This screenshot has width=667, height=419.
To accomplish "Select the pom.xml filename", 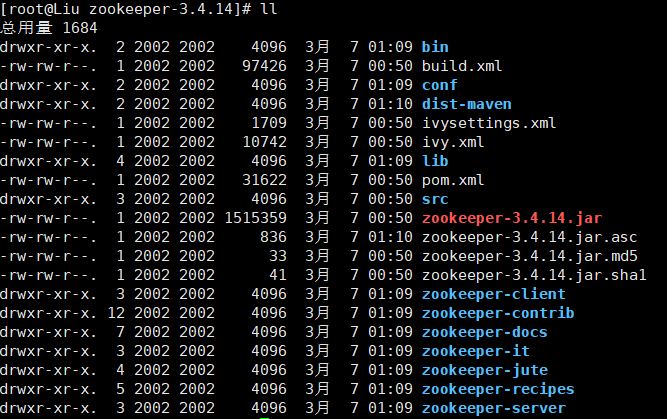I will [x=453, y=180].
